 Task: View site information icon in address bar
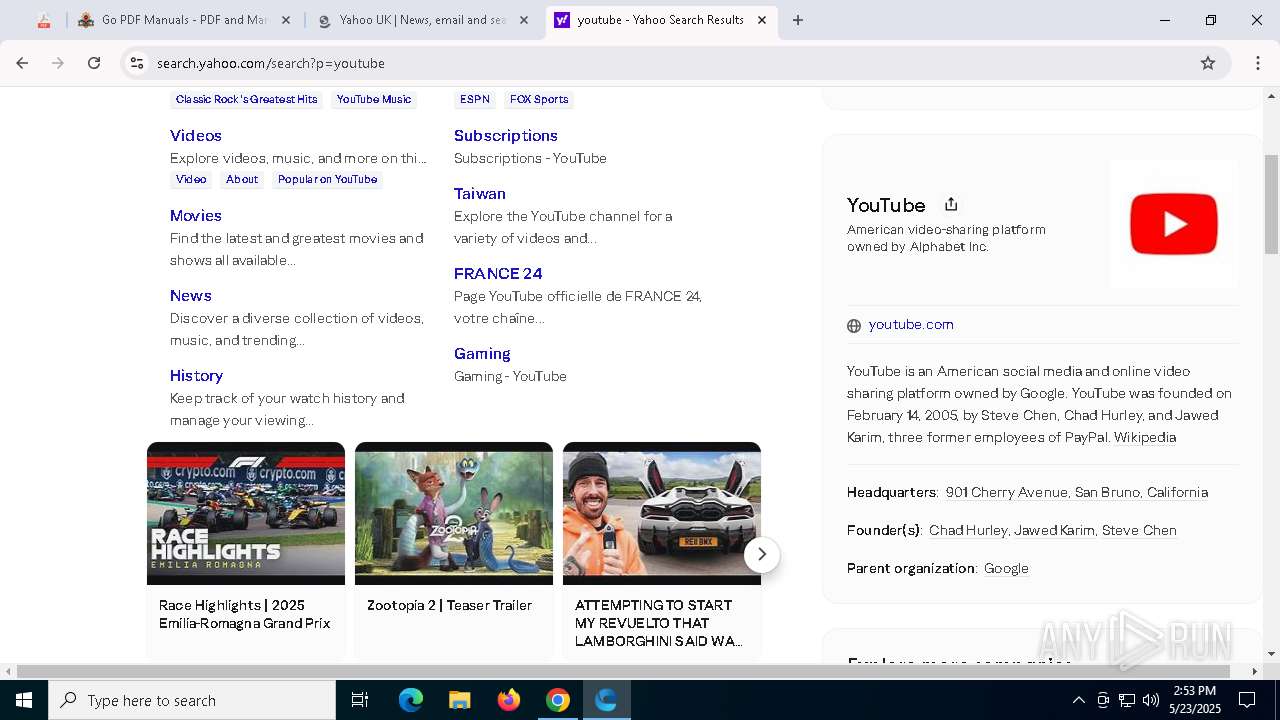pyautogui.click(x=137, y=63)
